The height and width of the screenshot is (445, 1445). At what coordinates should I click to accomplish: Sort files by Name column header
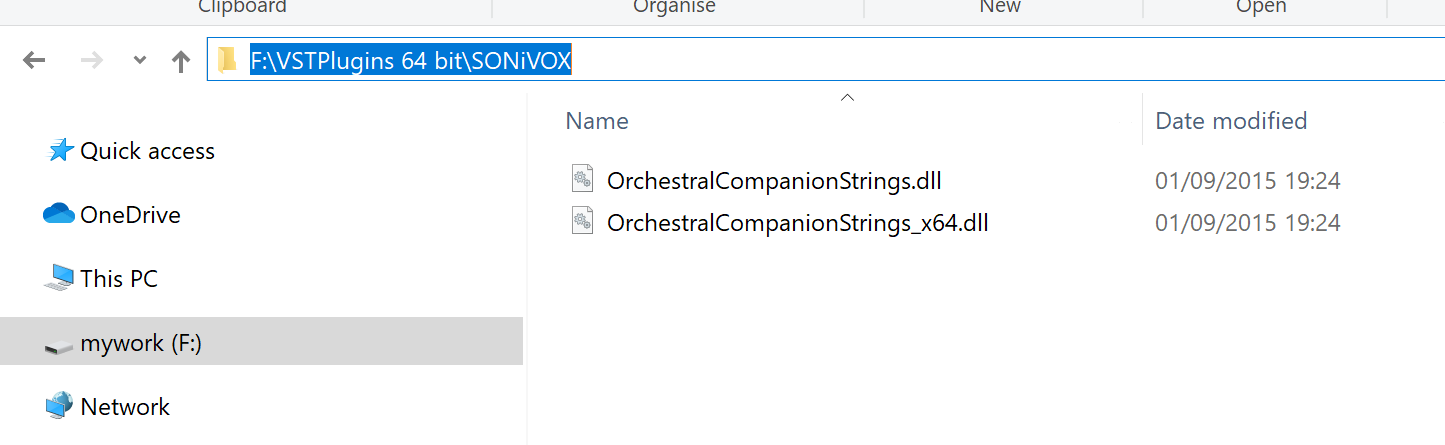point(597,121)
